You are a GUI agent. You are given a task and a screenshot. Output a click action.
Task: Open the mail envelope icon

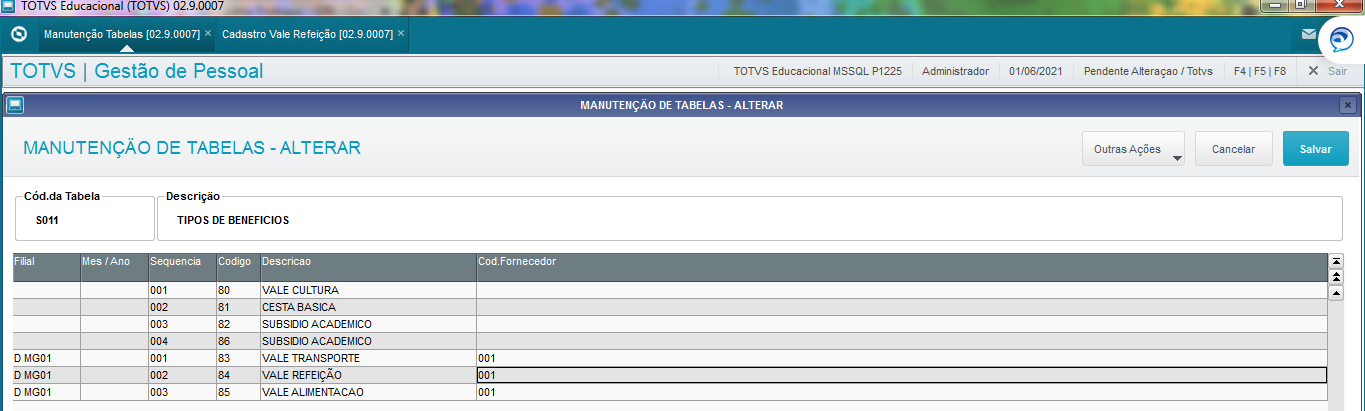1309,34
